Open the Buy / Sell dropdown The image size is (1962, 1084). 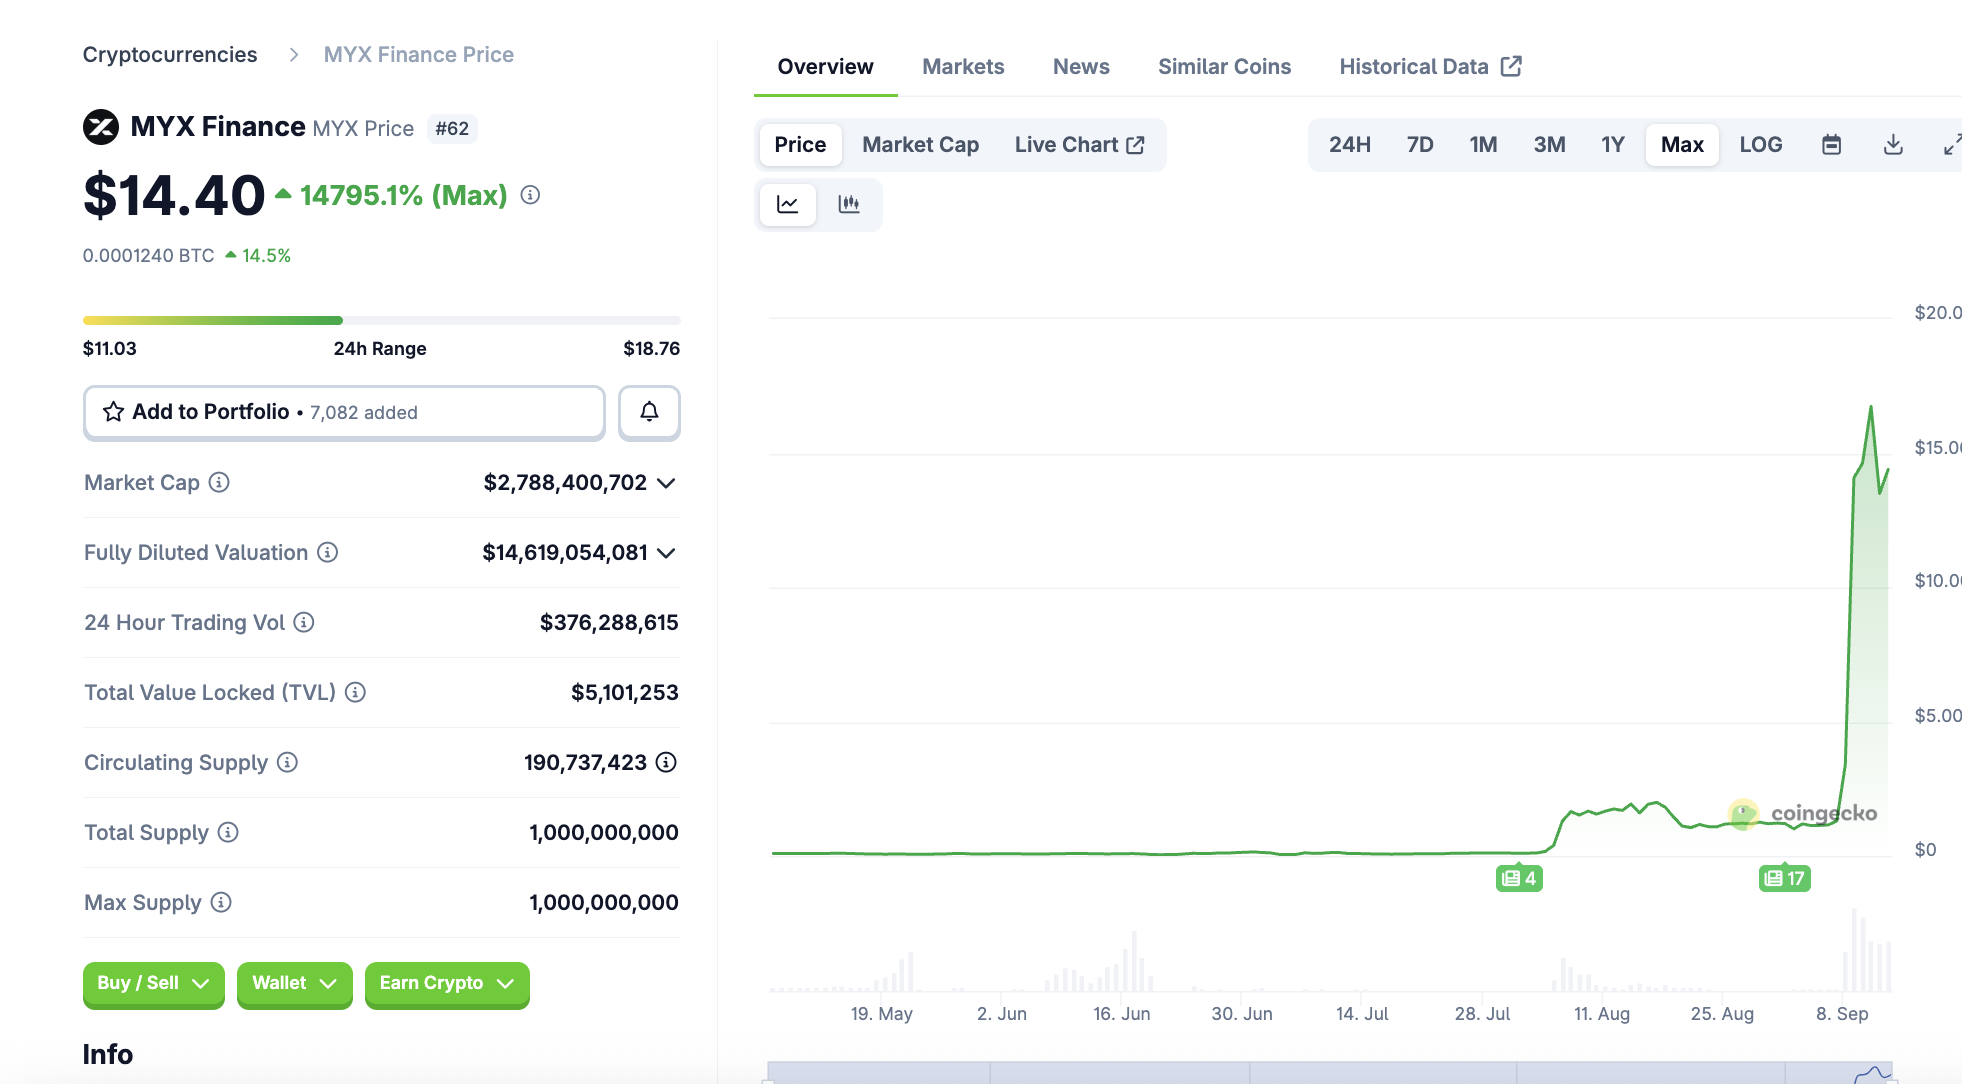tap(153, 983)
